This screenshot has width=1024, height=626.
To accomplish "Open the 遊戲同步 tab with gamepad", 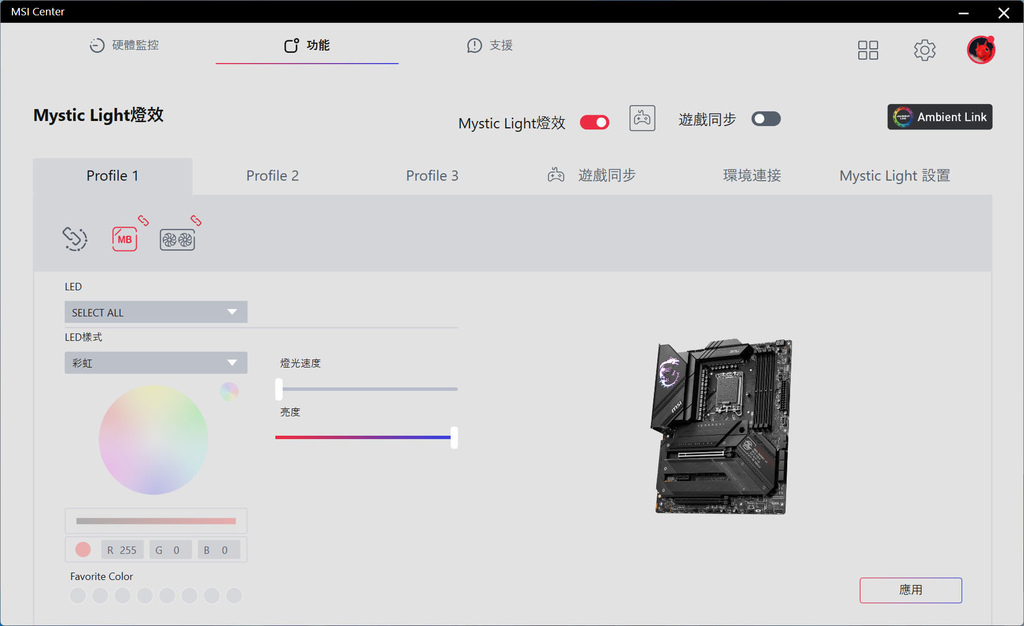I will pos(592,176).
